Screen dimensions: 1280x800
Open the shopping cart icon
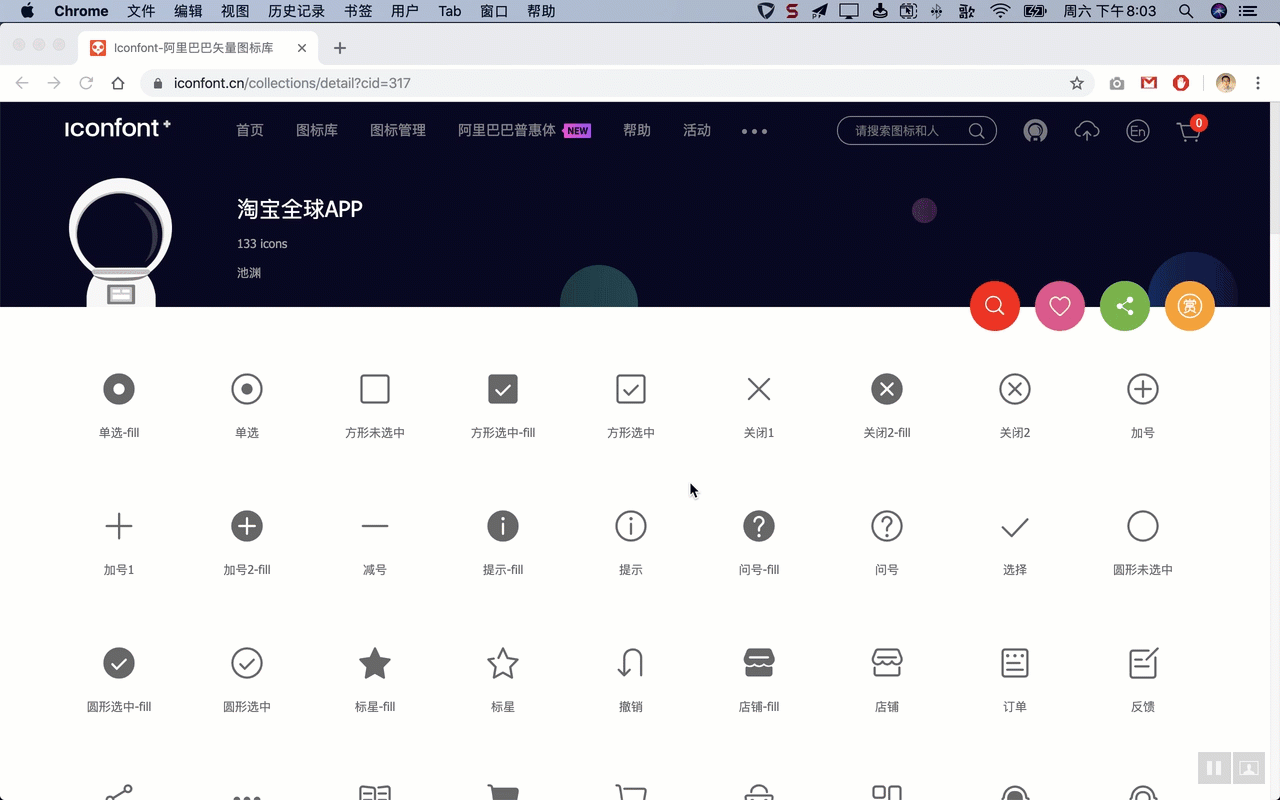pos(1189,131)
